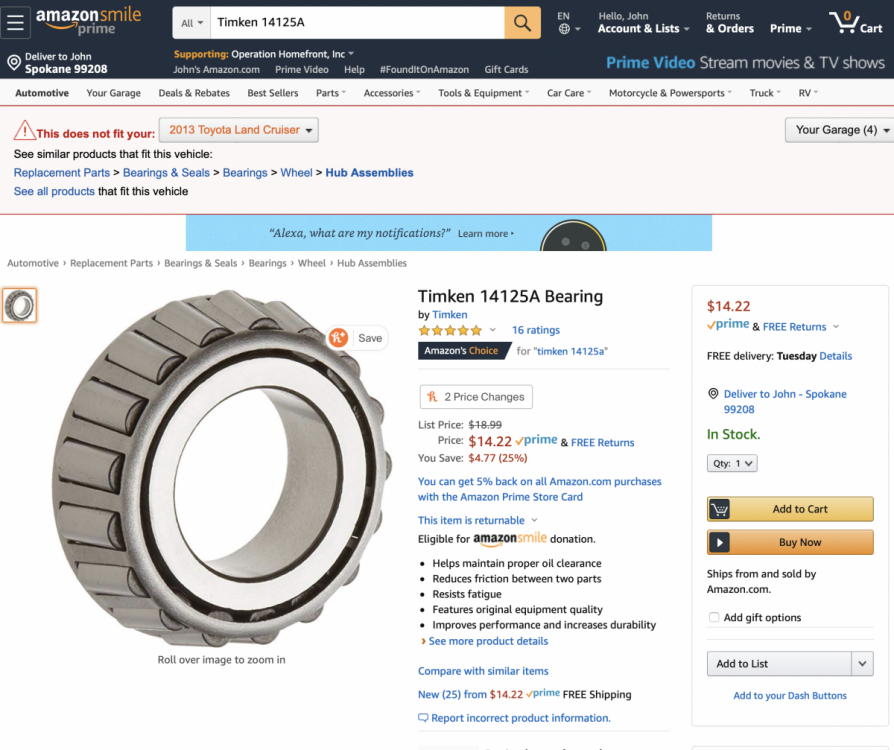Open the hamburger navigation menu
This screenshot has width=894, height=750.
click(15, 23)
